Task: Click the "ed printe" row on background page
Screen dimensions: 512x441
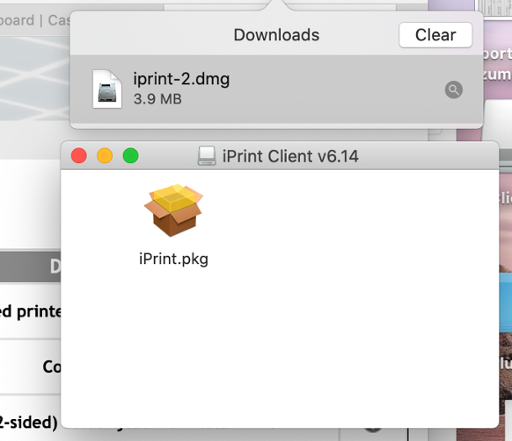Action: [x=30, y=312]
